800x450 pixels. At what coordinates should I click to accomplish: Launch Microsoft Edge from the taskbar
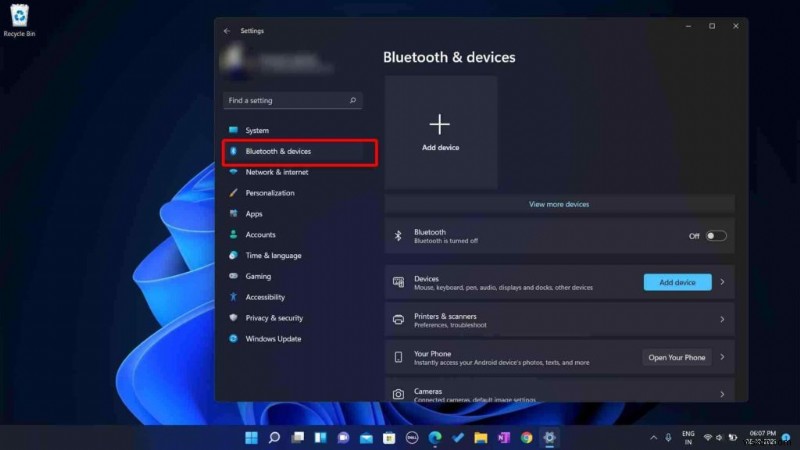435,437
